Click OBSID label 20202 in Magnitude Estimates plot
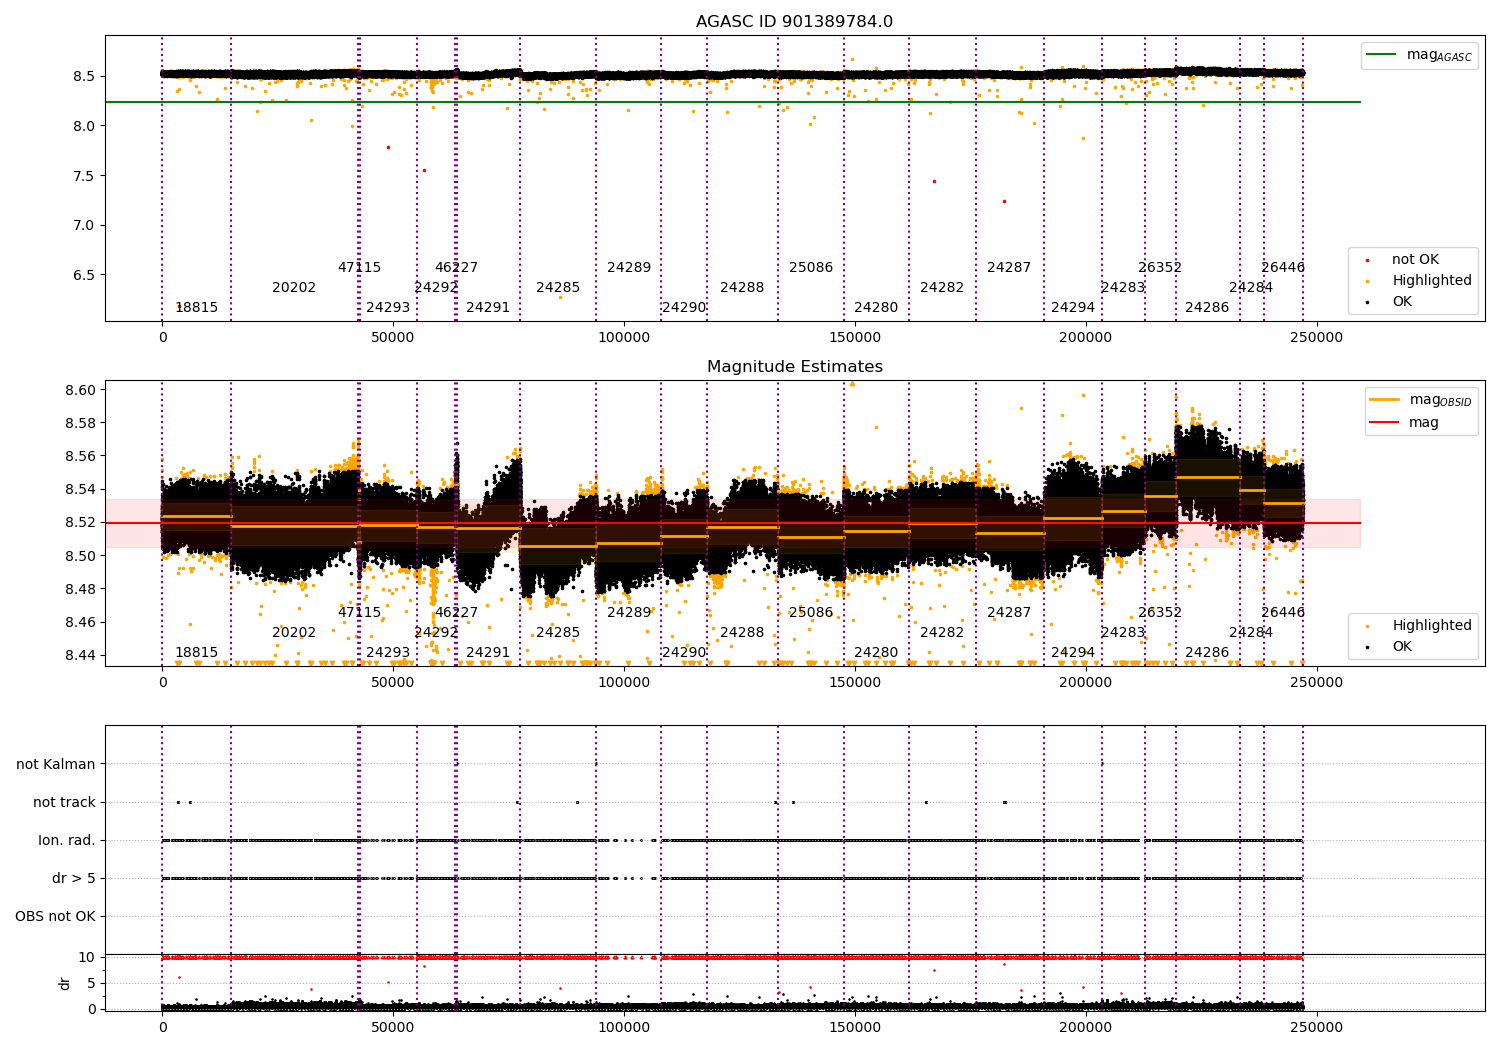The image size is (1500, 1050). click(294, 633)
